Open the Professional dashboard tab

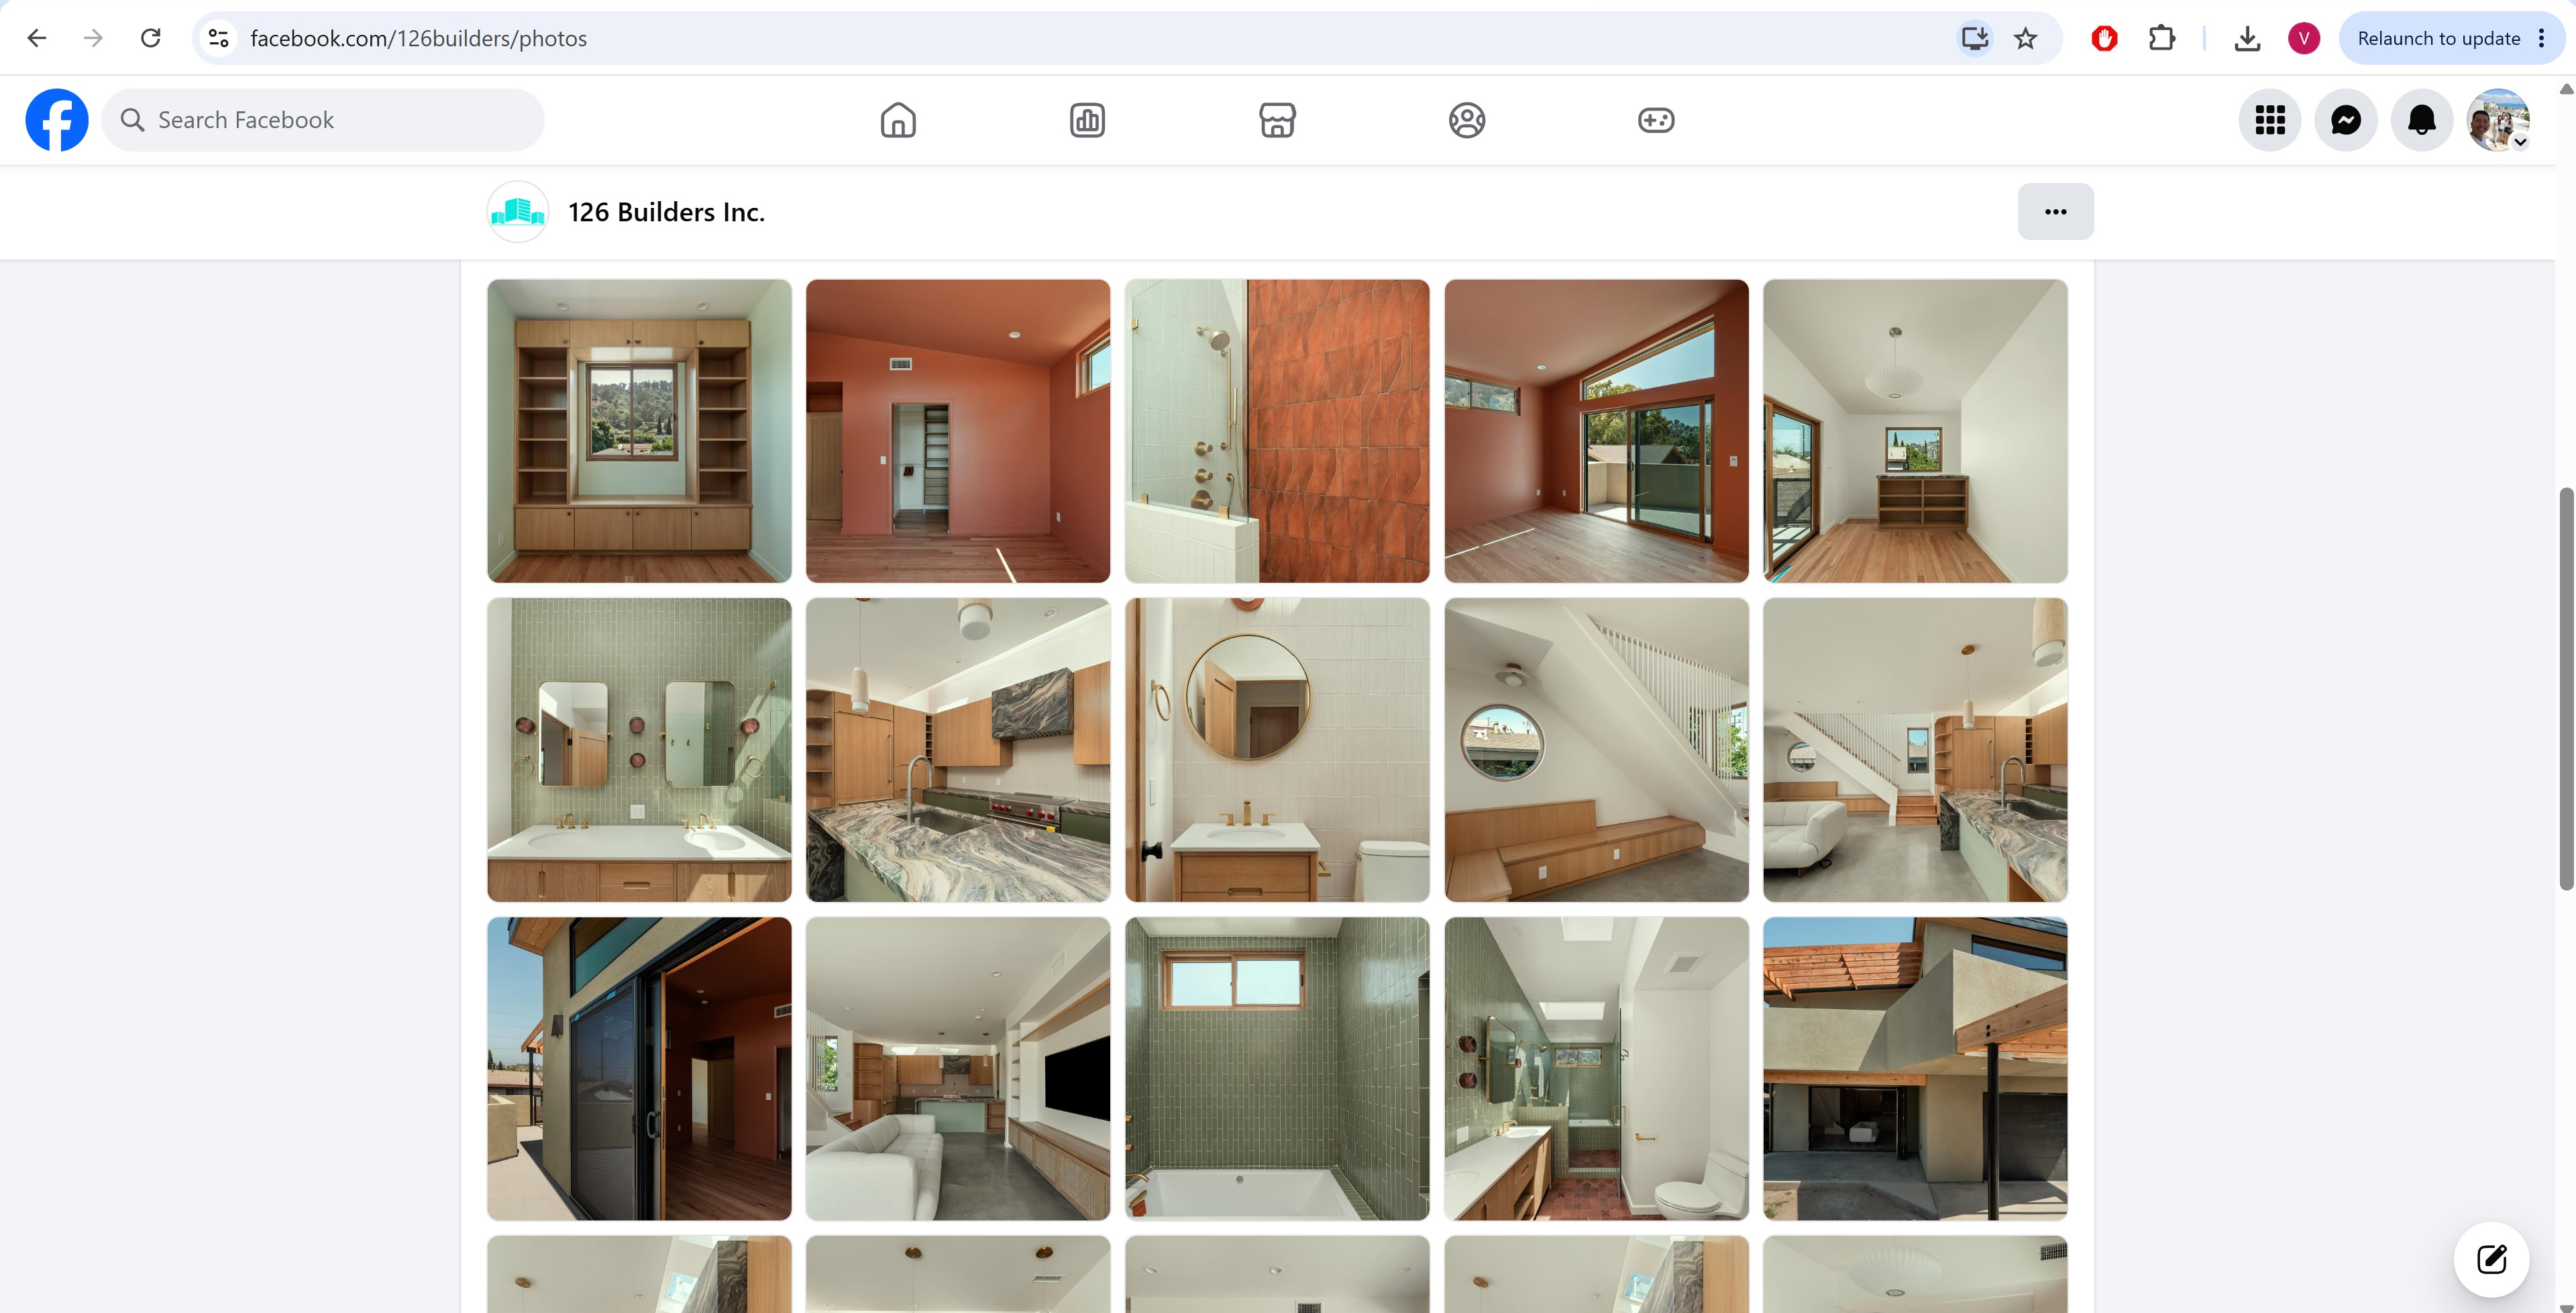1087,120
